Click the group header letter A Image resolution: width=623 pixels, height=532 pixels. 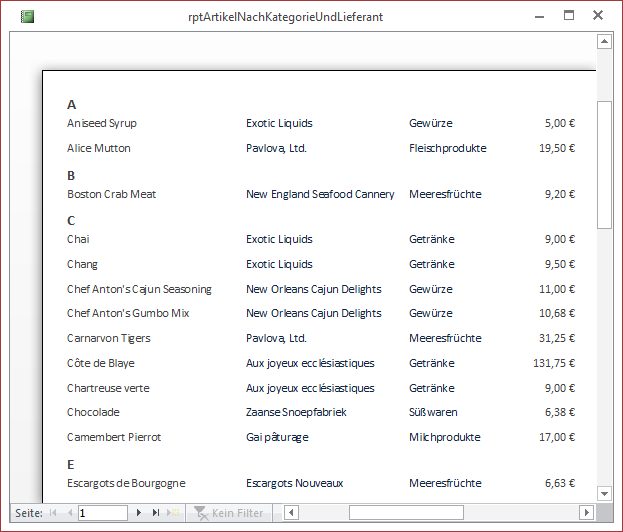72,104
